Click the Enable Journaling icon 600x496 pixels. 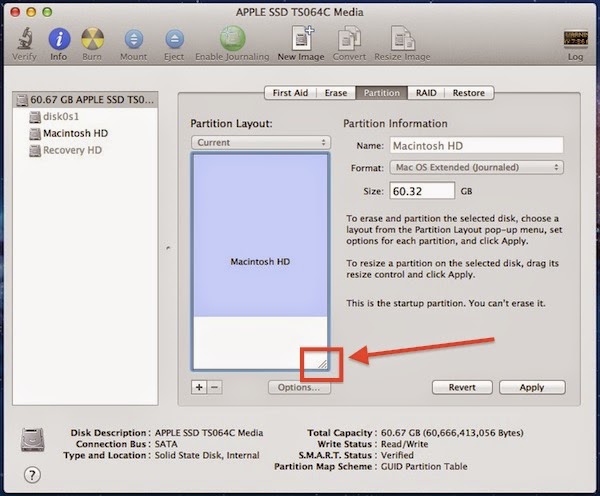[x=232, y=38]
